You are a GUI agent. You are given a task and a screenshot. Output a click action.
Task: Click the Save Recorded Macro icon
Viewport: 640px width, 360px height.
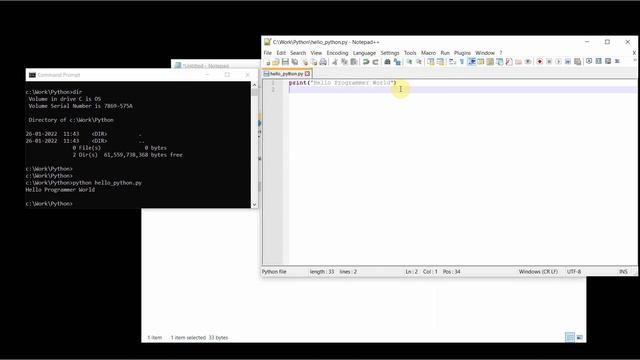578,62
